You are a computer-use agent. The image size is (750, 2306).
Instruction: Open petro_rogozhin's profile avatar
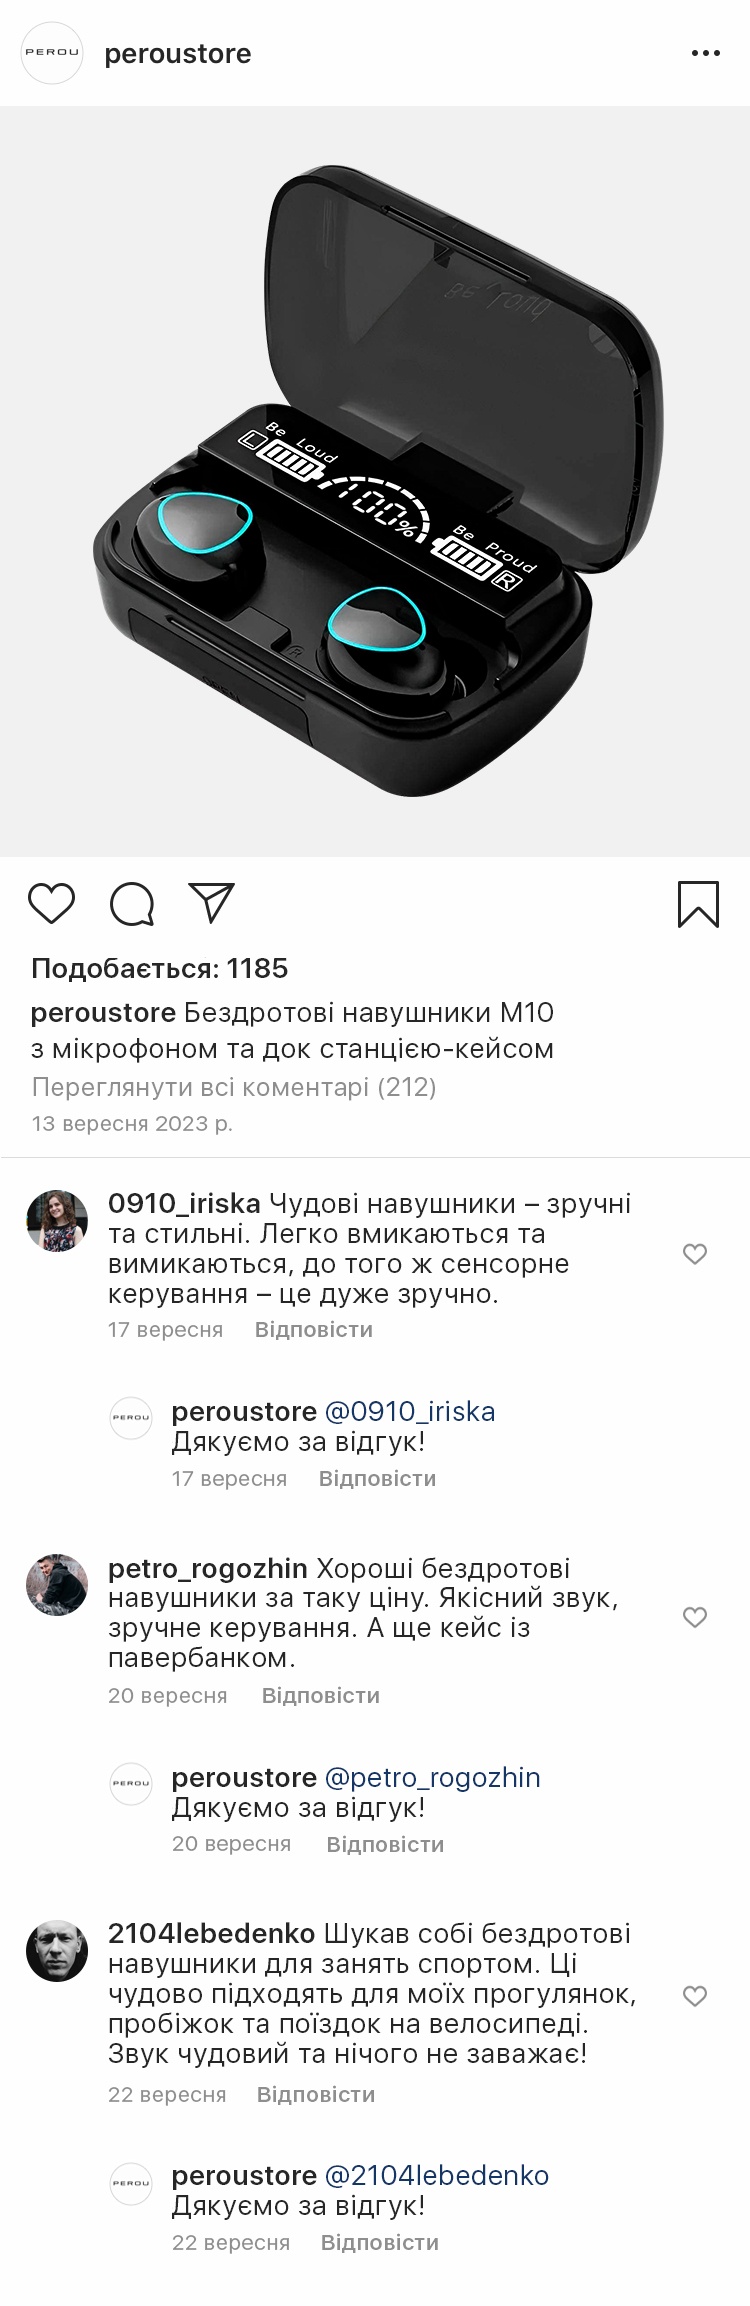[x=57, y=1585]
